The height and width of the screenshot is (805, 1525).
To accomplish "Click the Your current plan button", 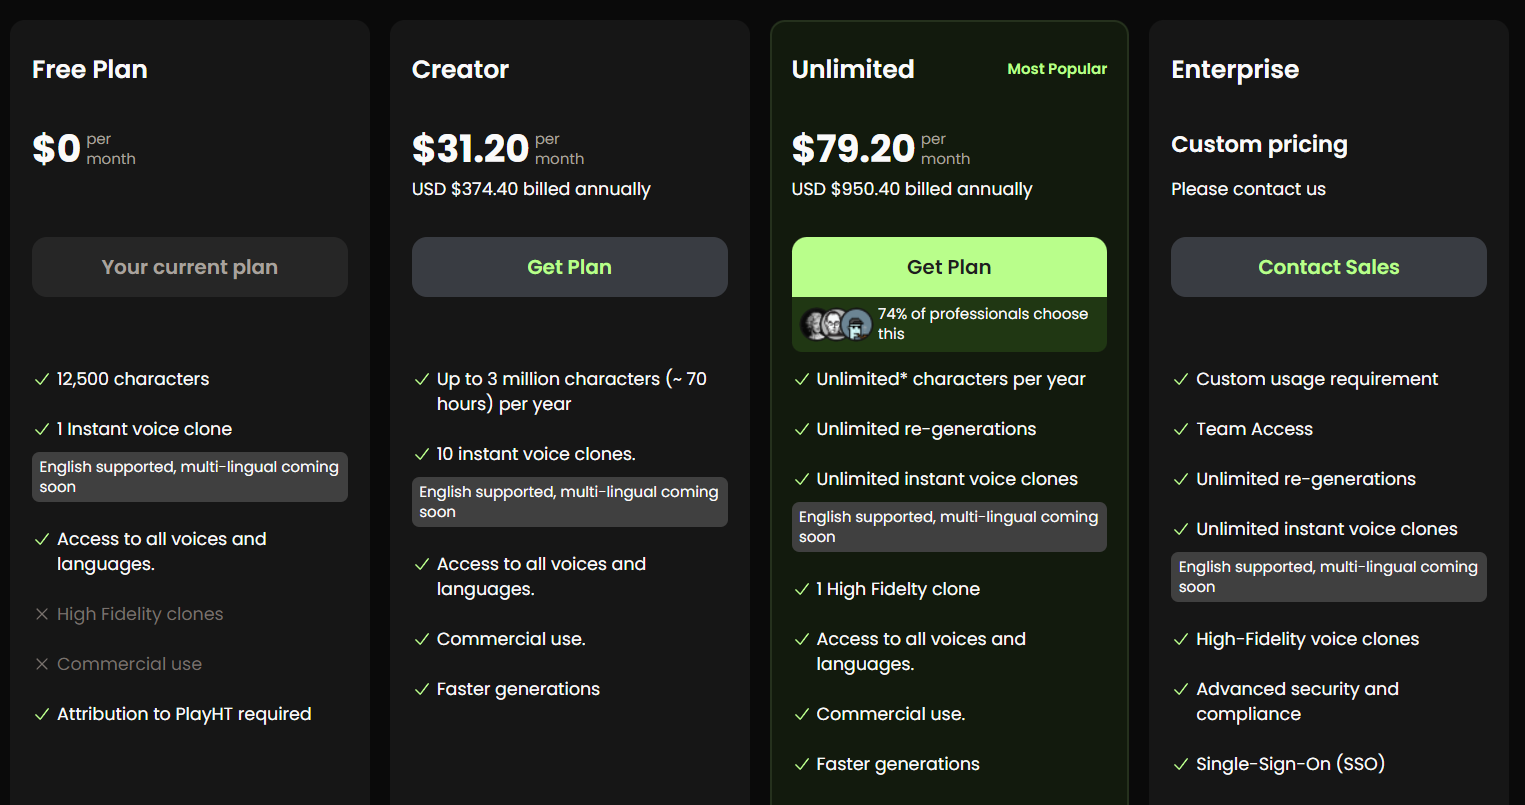I will tap(189, 267).
